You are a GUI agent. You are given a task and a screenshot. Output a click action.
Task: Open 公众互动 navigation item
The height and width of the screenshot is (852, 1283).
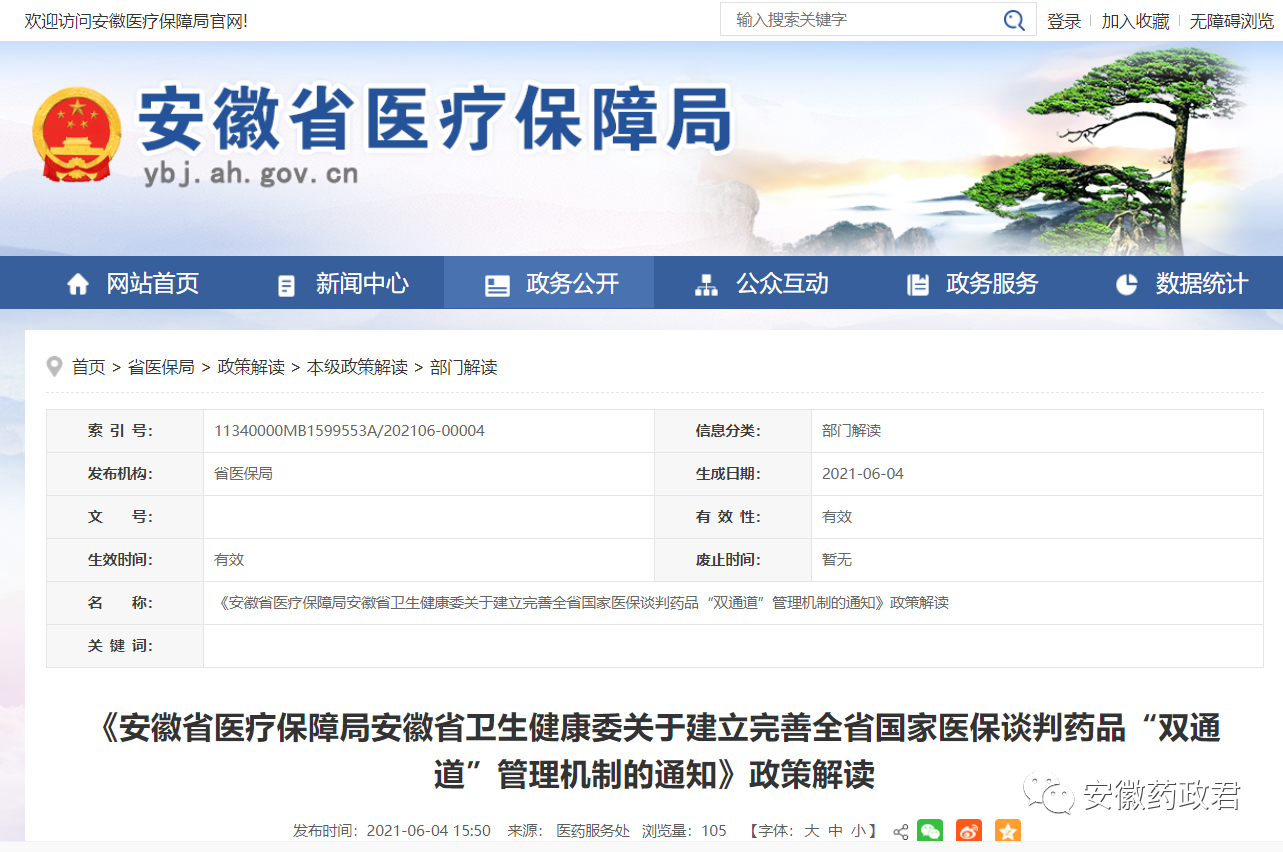coord(761,284)
